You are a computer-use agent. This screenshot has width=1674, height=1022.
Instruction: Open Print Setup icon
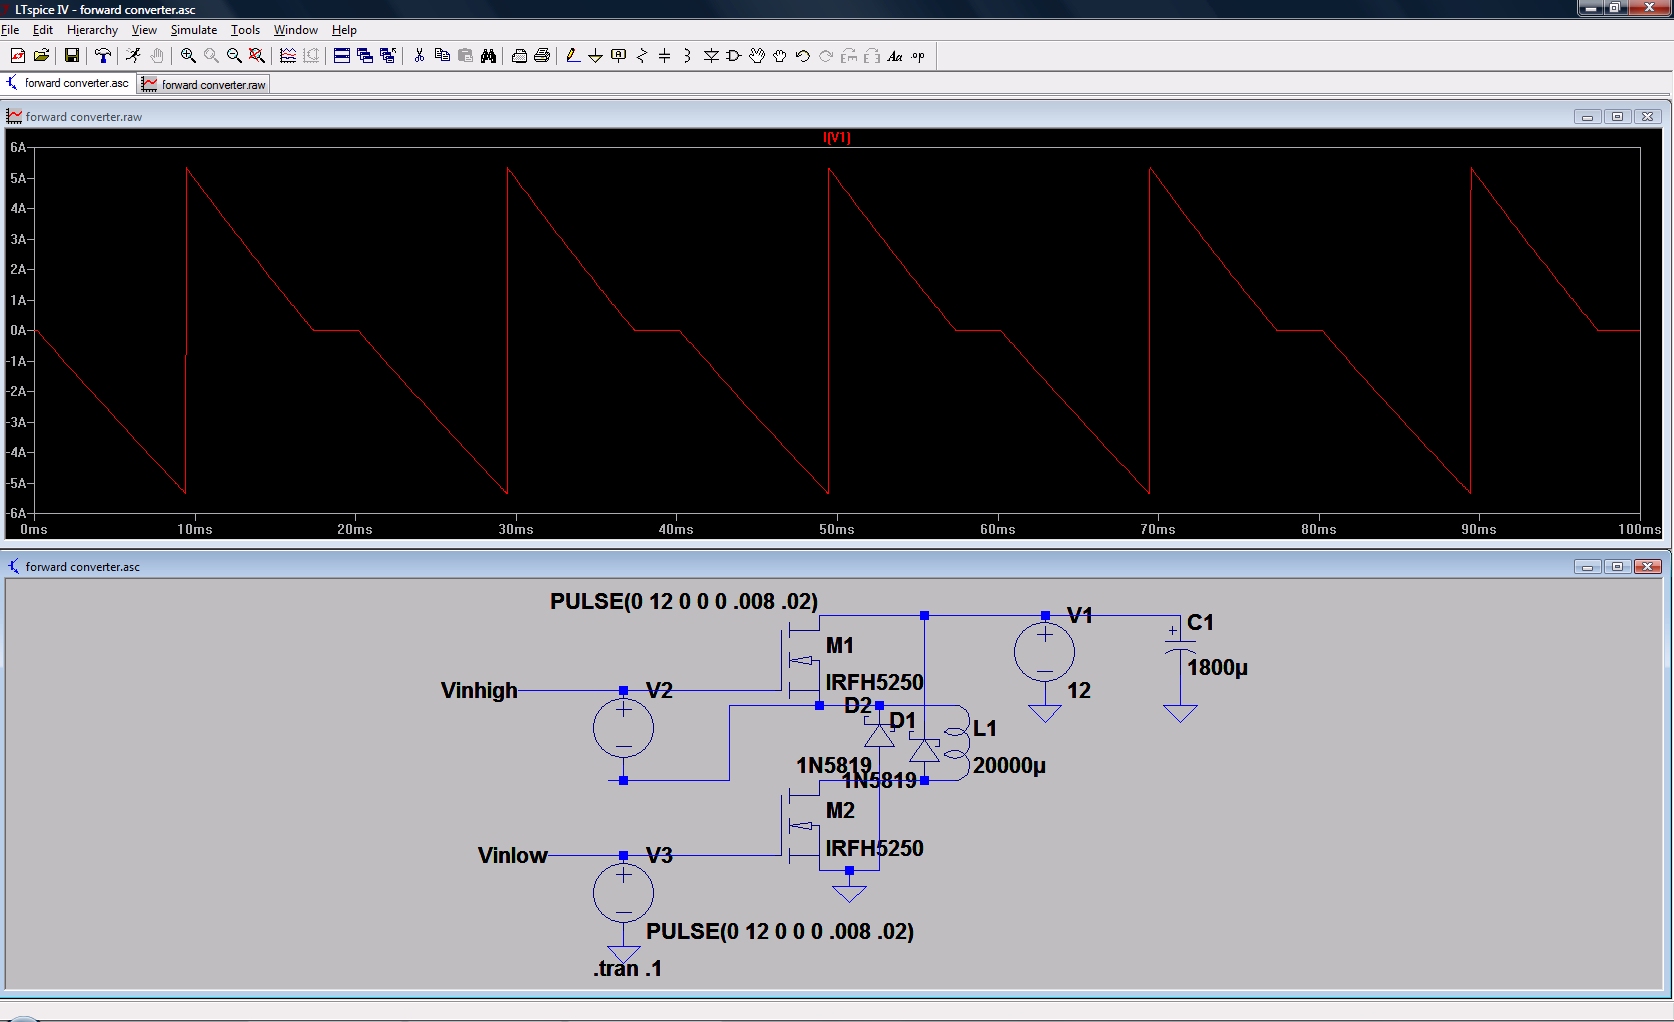pyautogui.click(x=519, y=56)
